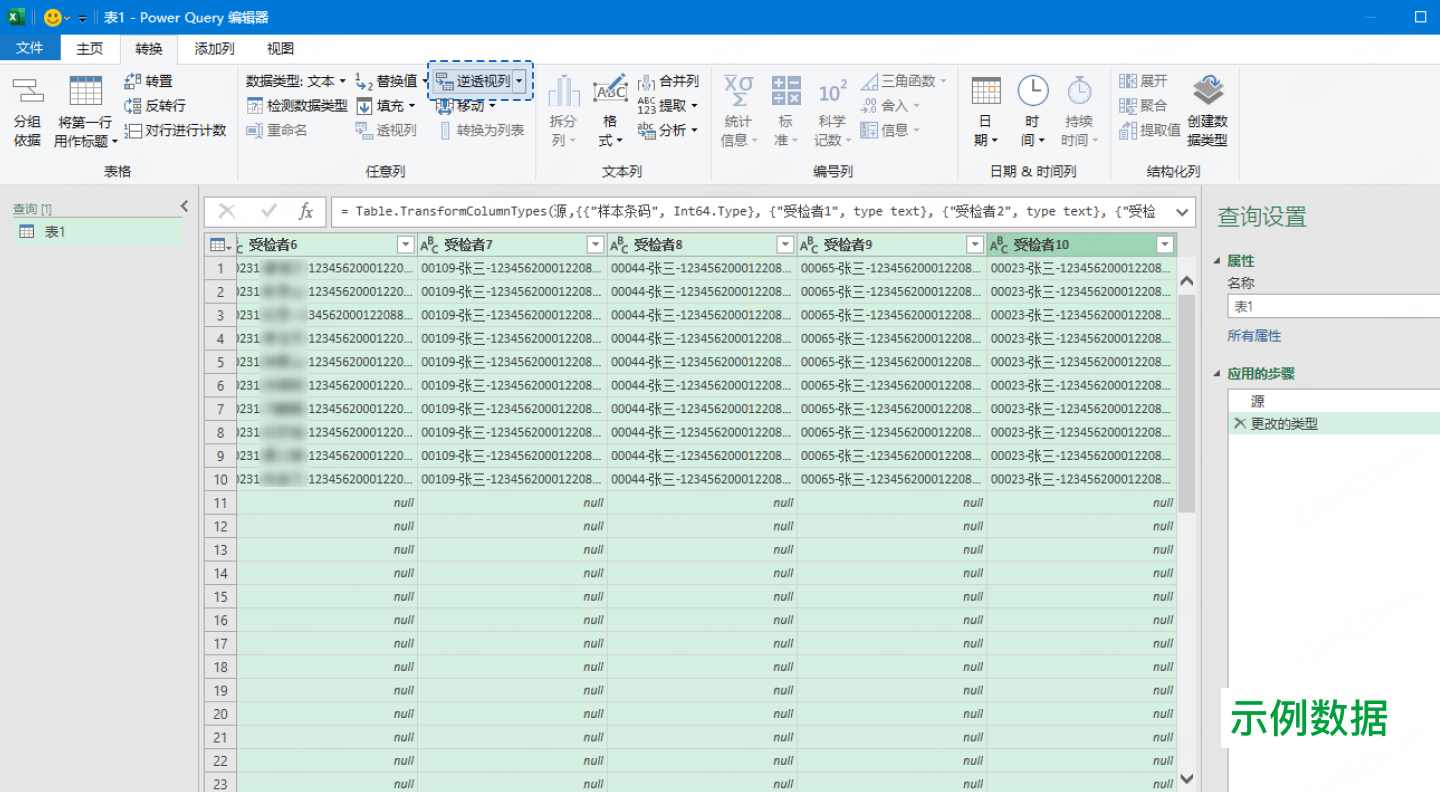Open the 分组依据 (Group By) tool
Image resolution: width=1440 pixels, height=792 pixels.
coord(27,110)
